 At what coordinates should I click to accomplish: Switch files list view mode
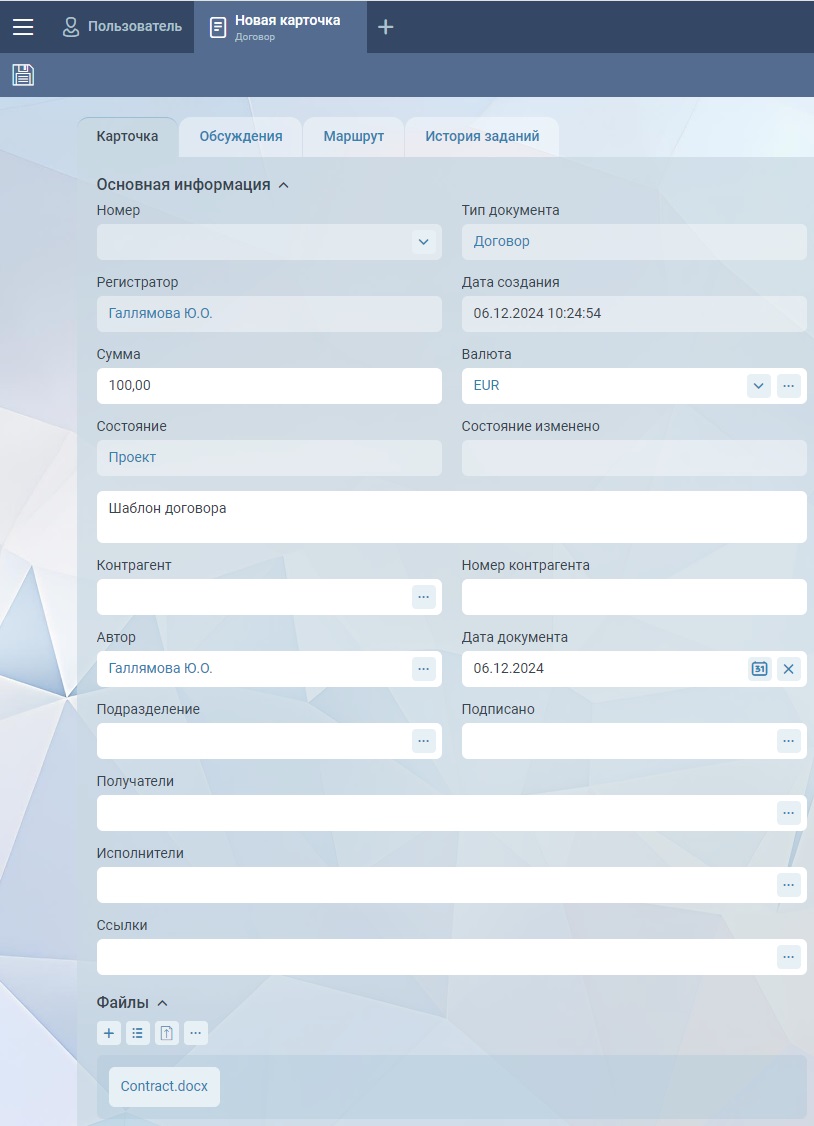(138, 1033)
